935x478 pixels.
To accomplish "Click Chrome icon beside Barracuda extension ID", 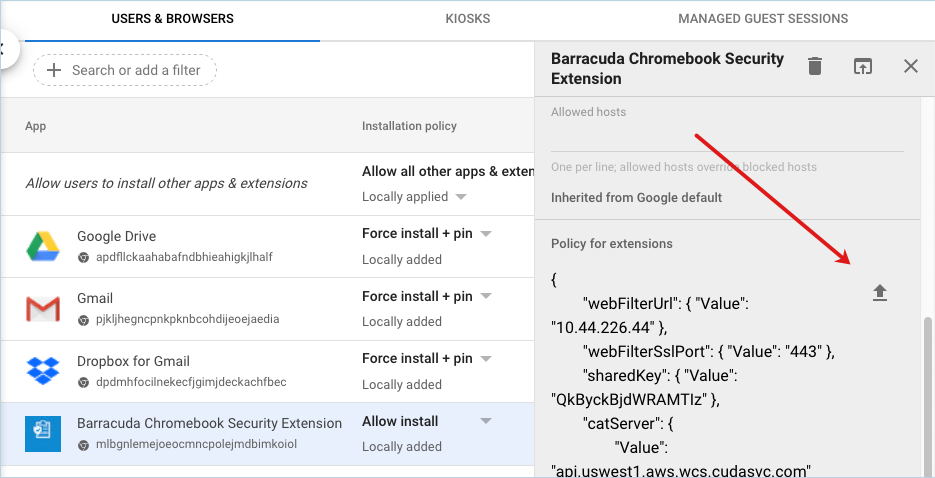I will click(x=83, y=445).
